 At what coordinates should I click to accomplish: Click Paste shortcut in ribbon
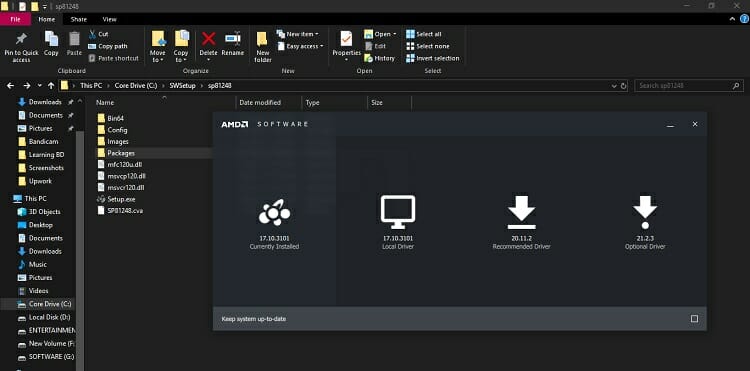(113, 58)
